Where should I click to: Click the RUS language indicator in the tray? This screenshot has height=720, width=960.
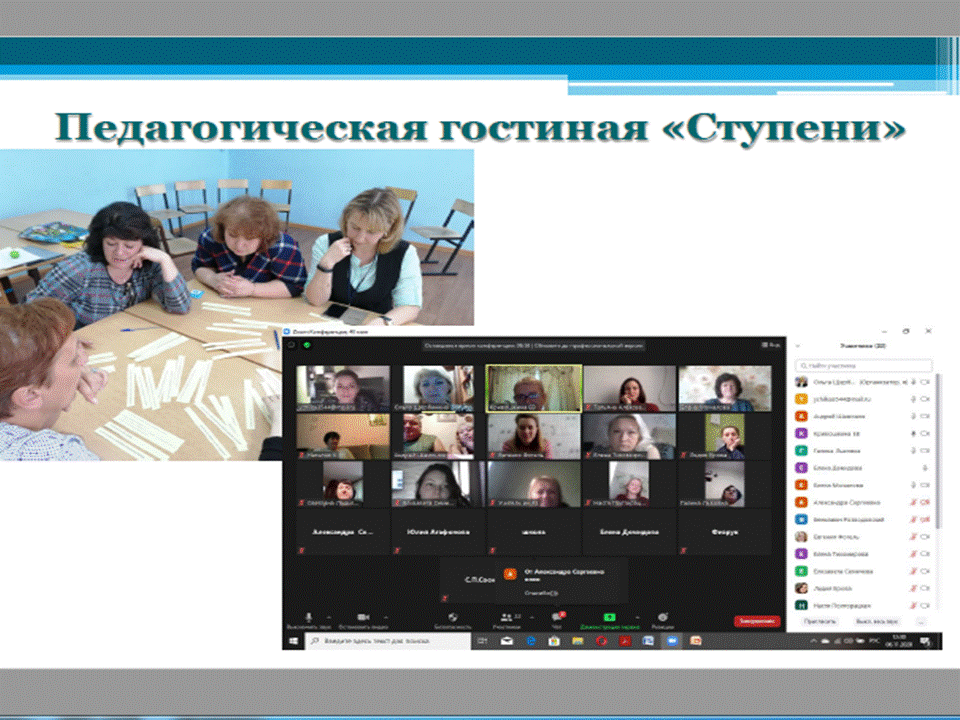(x=874, y=641)
